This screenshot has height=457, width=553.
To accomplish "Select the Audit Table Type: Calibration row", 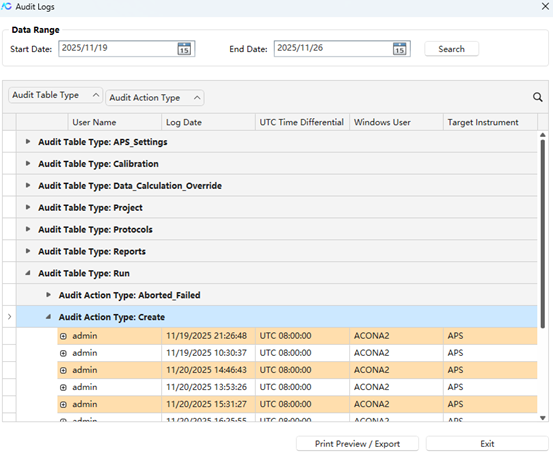I will 276,164.
